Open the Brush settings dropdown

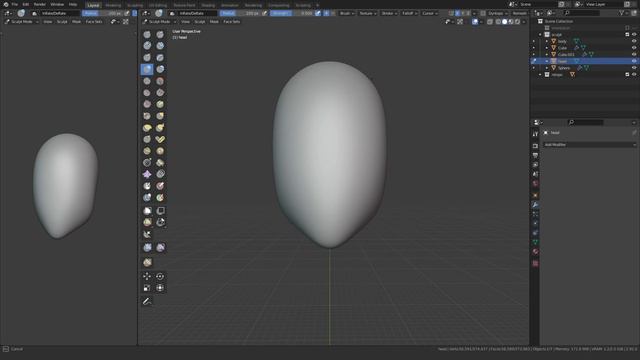[x=347, y=13]
